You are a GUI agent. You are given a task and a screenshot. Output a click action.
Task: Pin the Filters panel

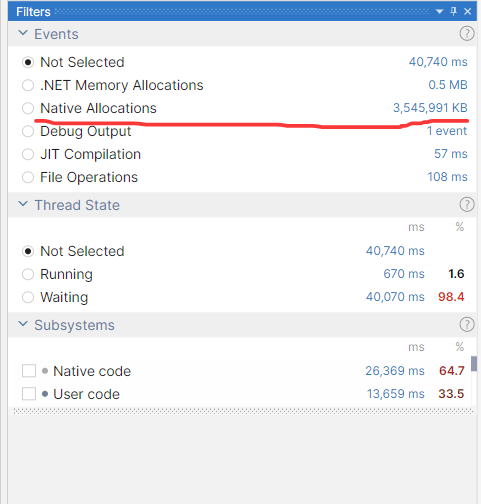[453, 11]
